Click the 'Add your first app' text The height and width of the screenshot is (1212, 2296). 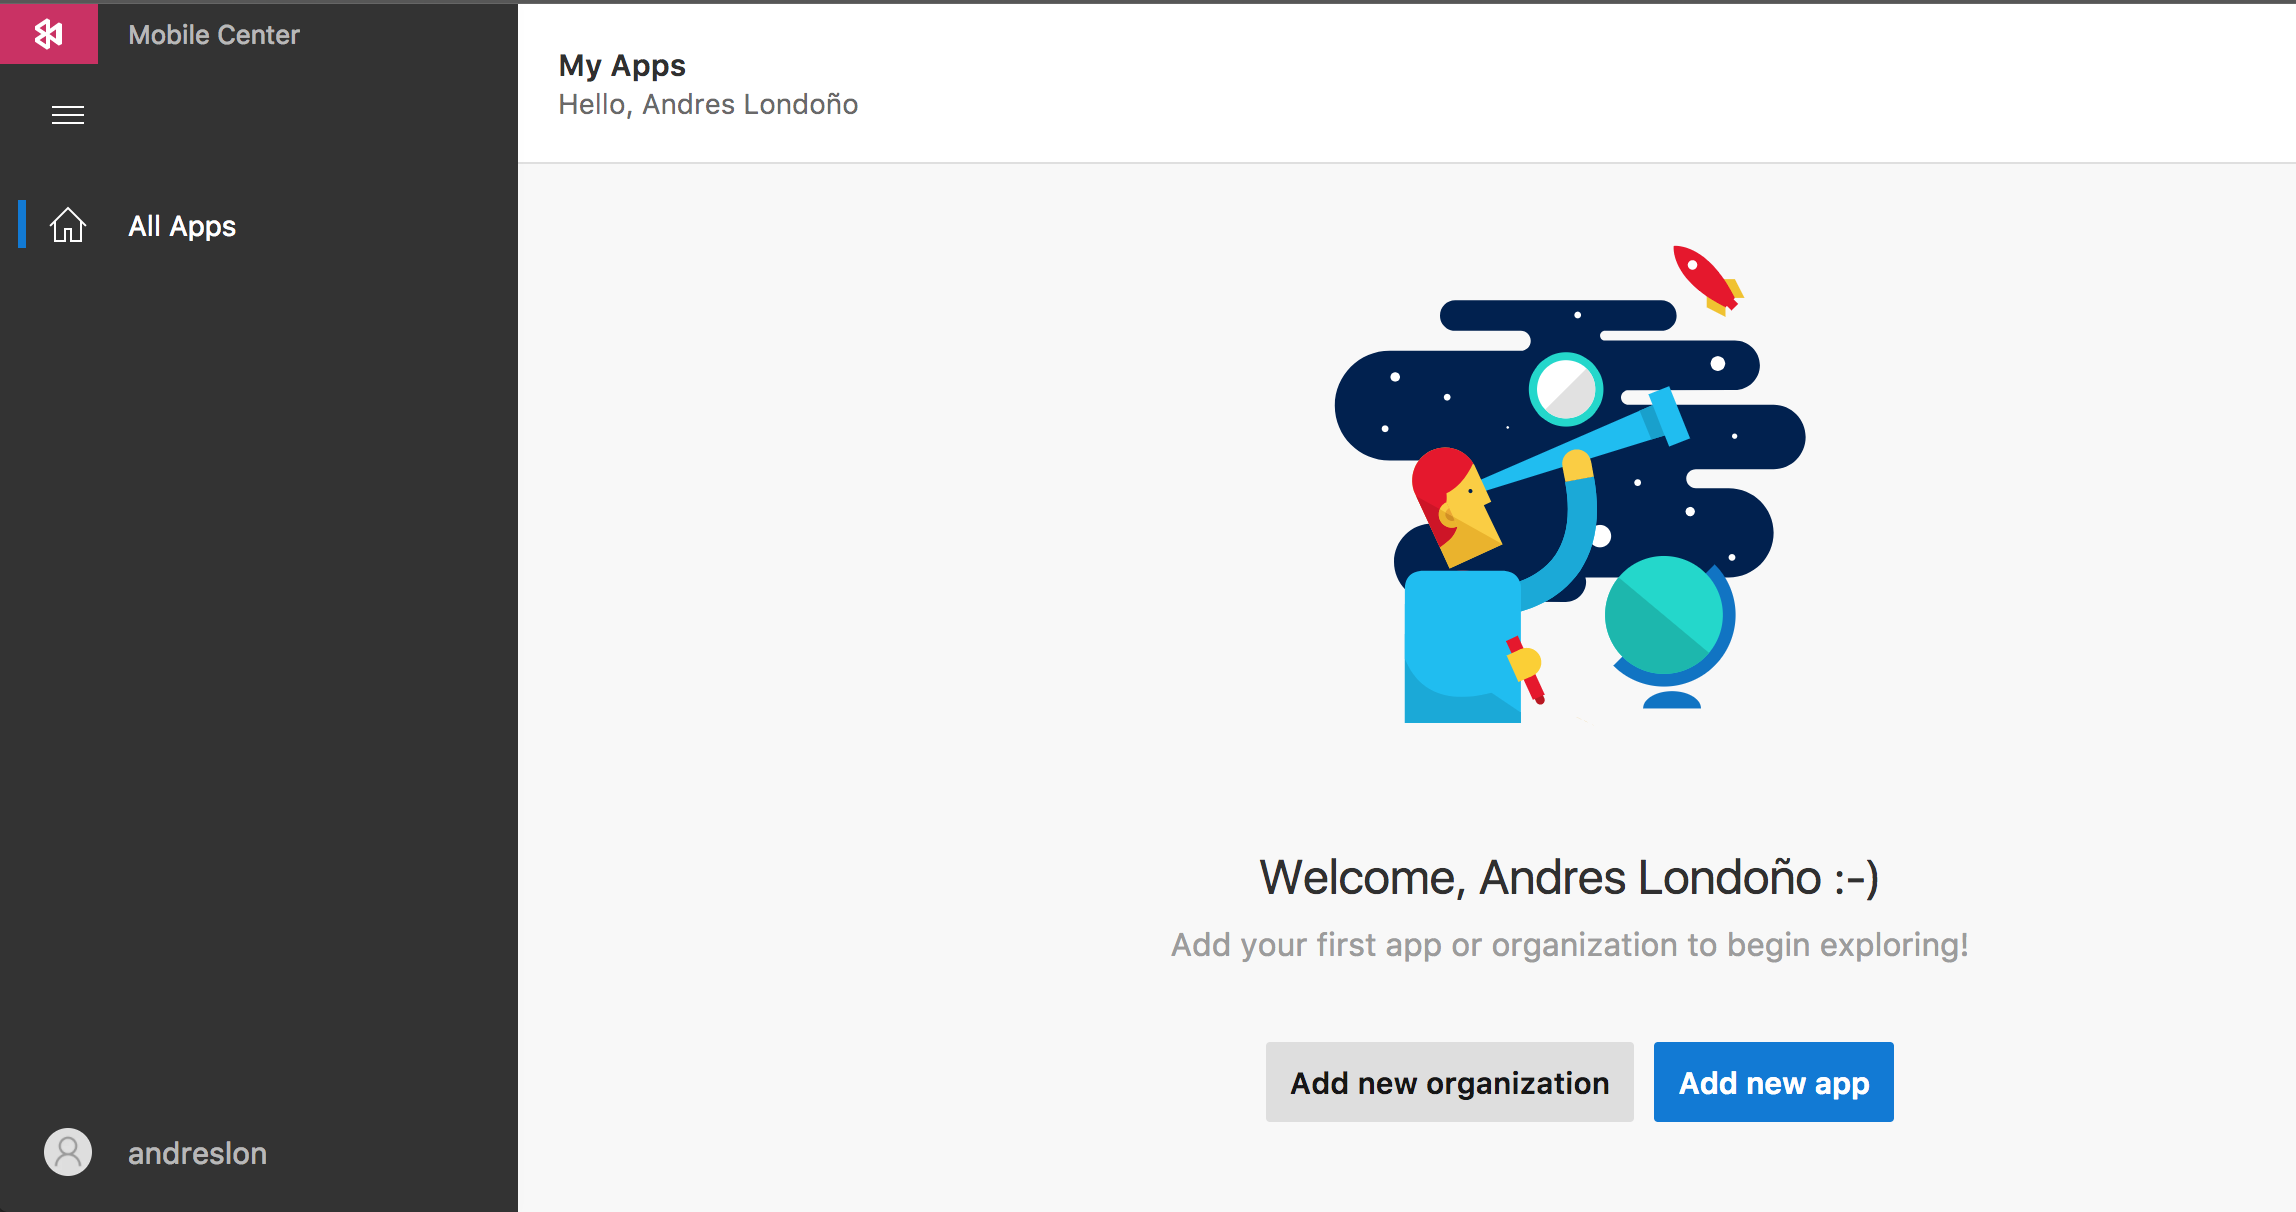tap(1569, 945)
